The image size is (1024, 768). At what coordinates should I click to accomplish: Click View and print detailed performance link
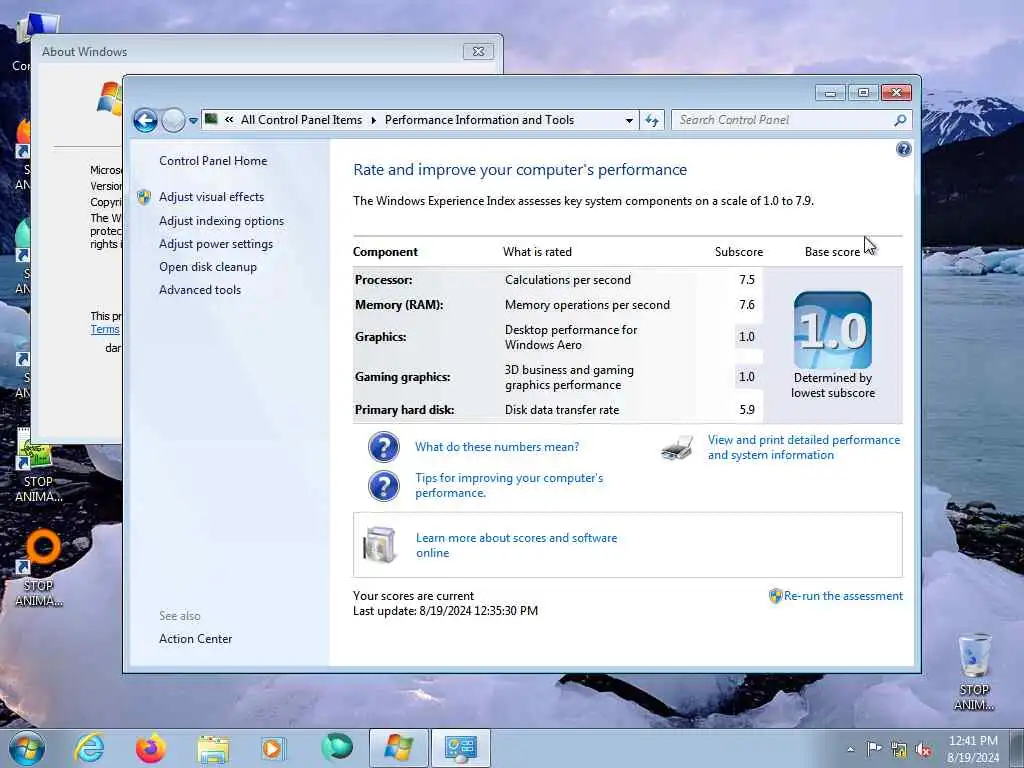[x=804, y=447]
